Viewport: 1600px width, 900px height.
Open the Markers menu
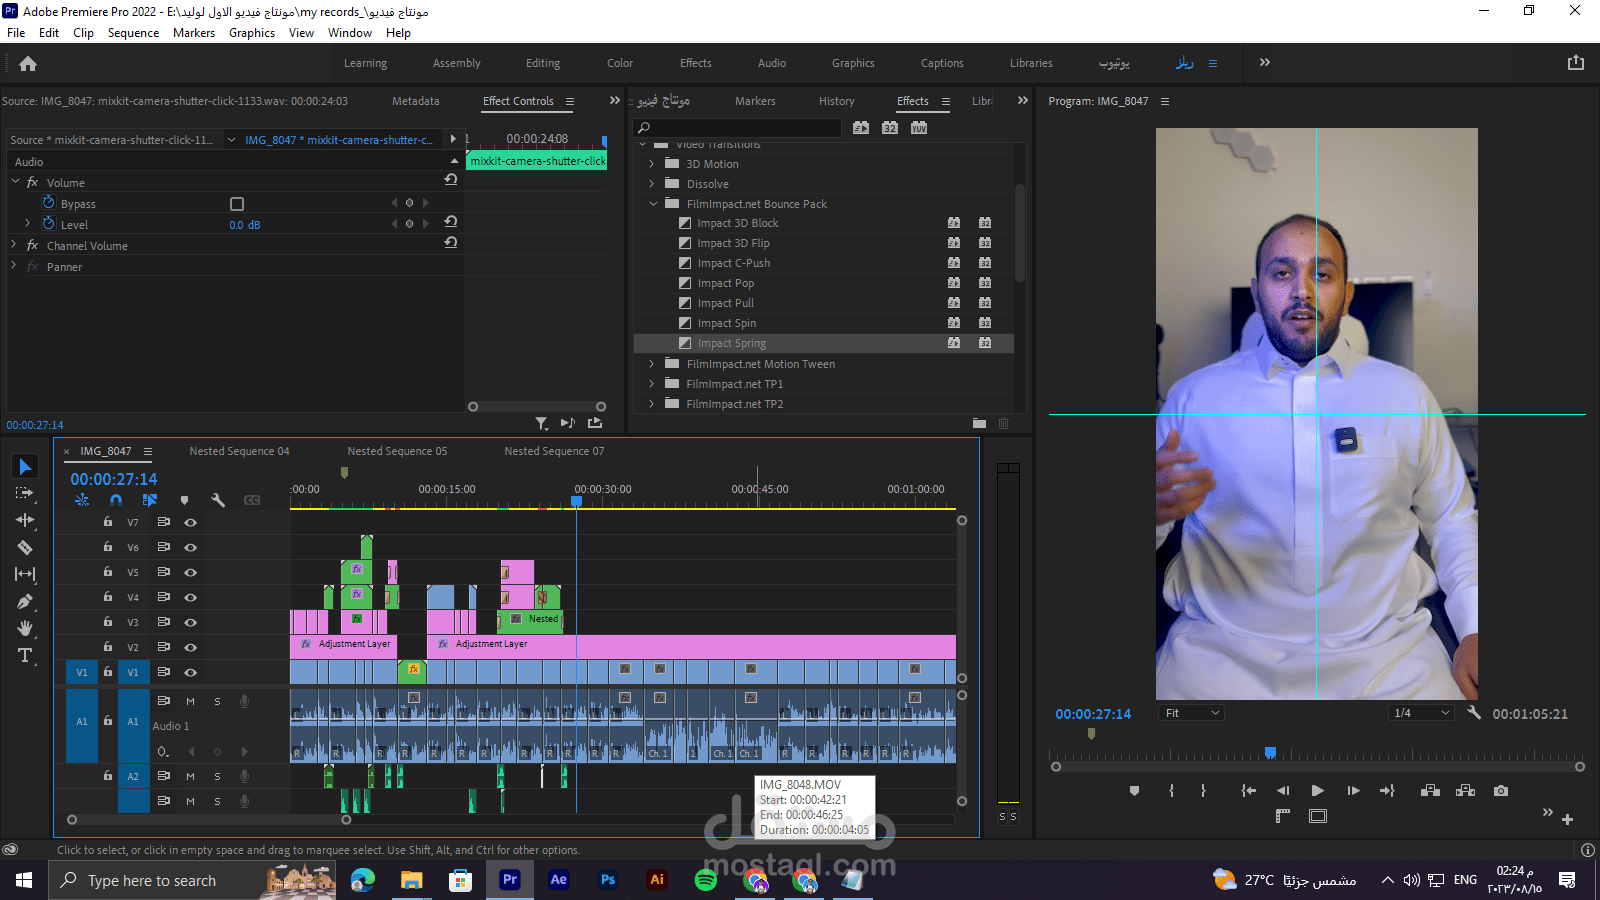point(194,33)
